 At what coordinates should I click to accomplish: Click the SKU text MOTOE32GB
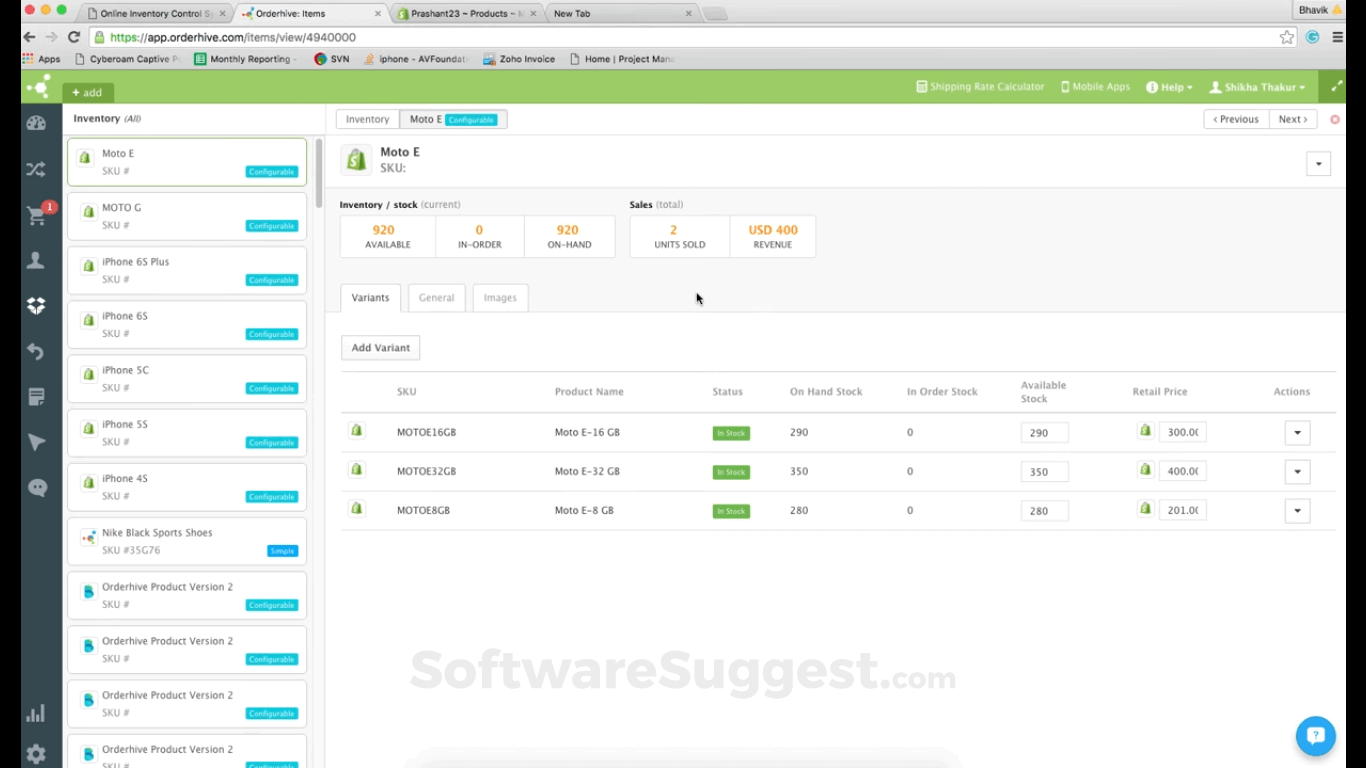pos(426,471)
